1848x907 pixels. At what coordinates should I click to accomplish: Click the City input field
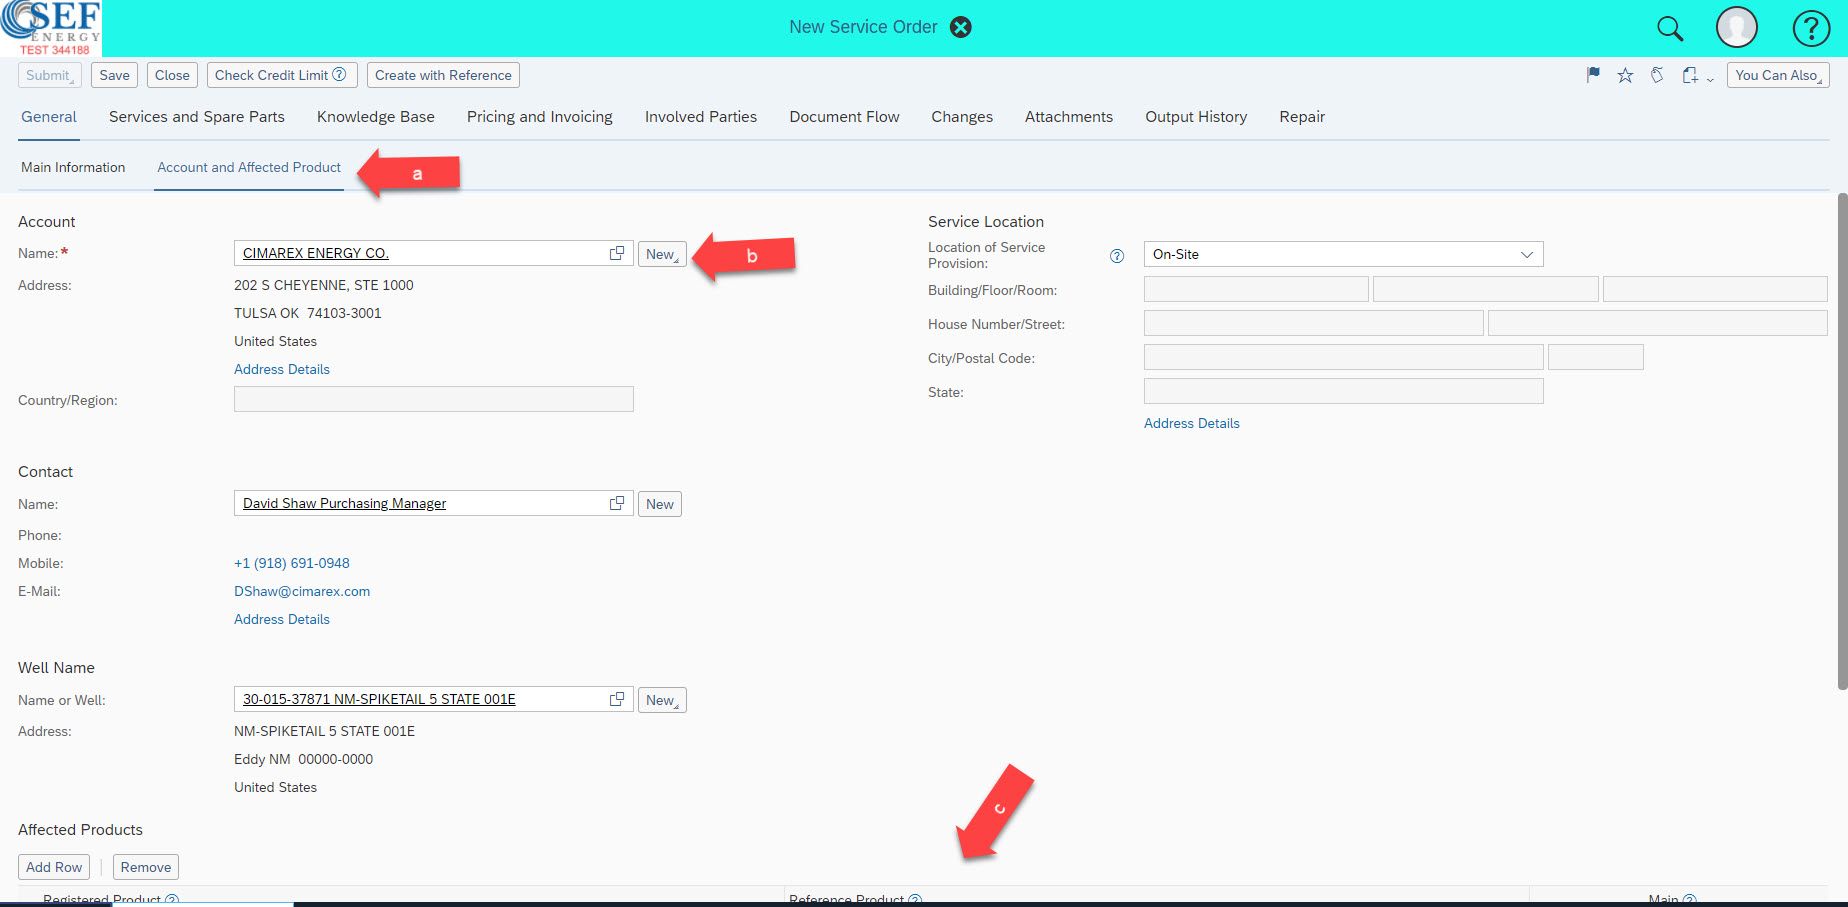pyautogui.click(x=1344, y=357)
